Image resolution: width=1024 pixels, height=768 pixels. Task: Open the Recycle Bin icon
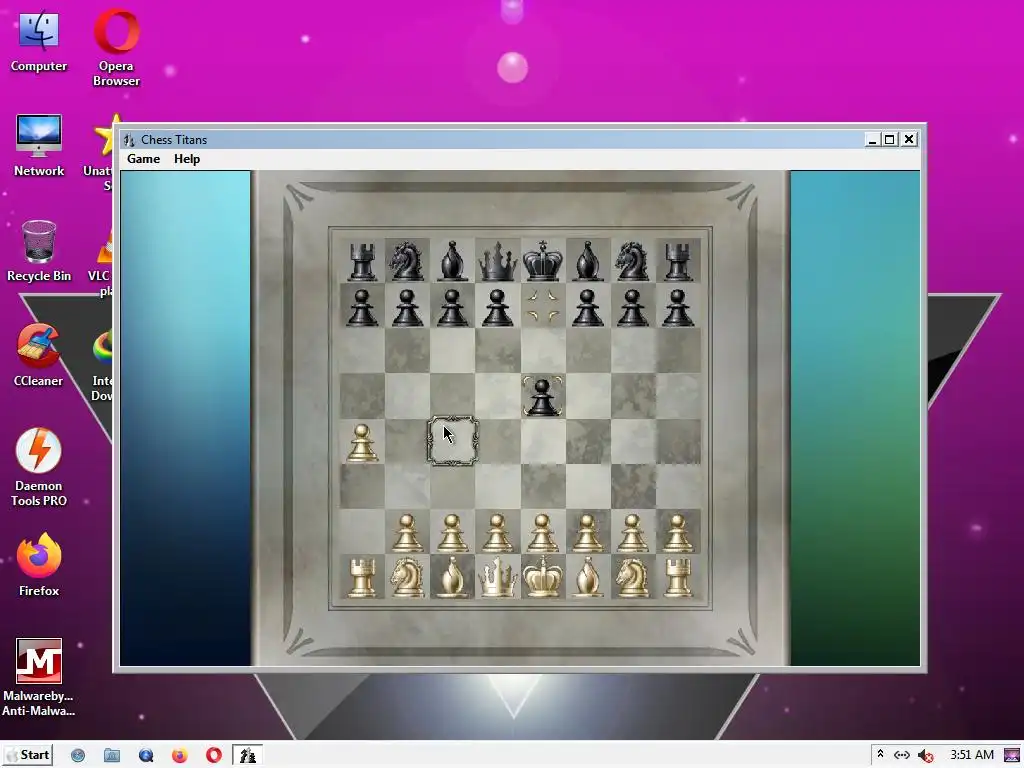[39, 251]
